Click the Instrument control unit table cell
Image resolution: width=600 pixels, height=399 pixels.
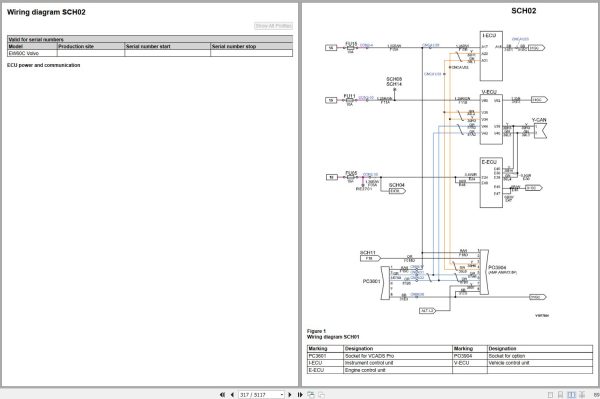398,363
